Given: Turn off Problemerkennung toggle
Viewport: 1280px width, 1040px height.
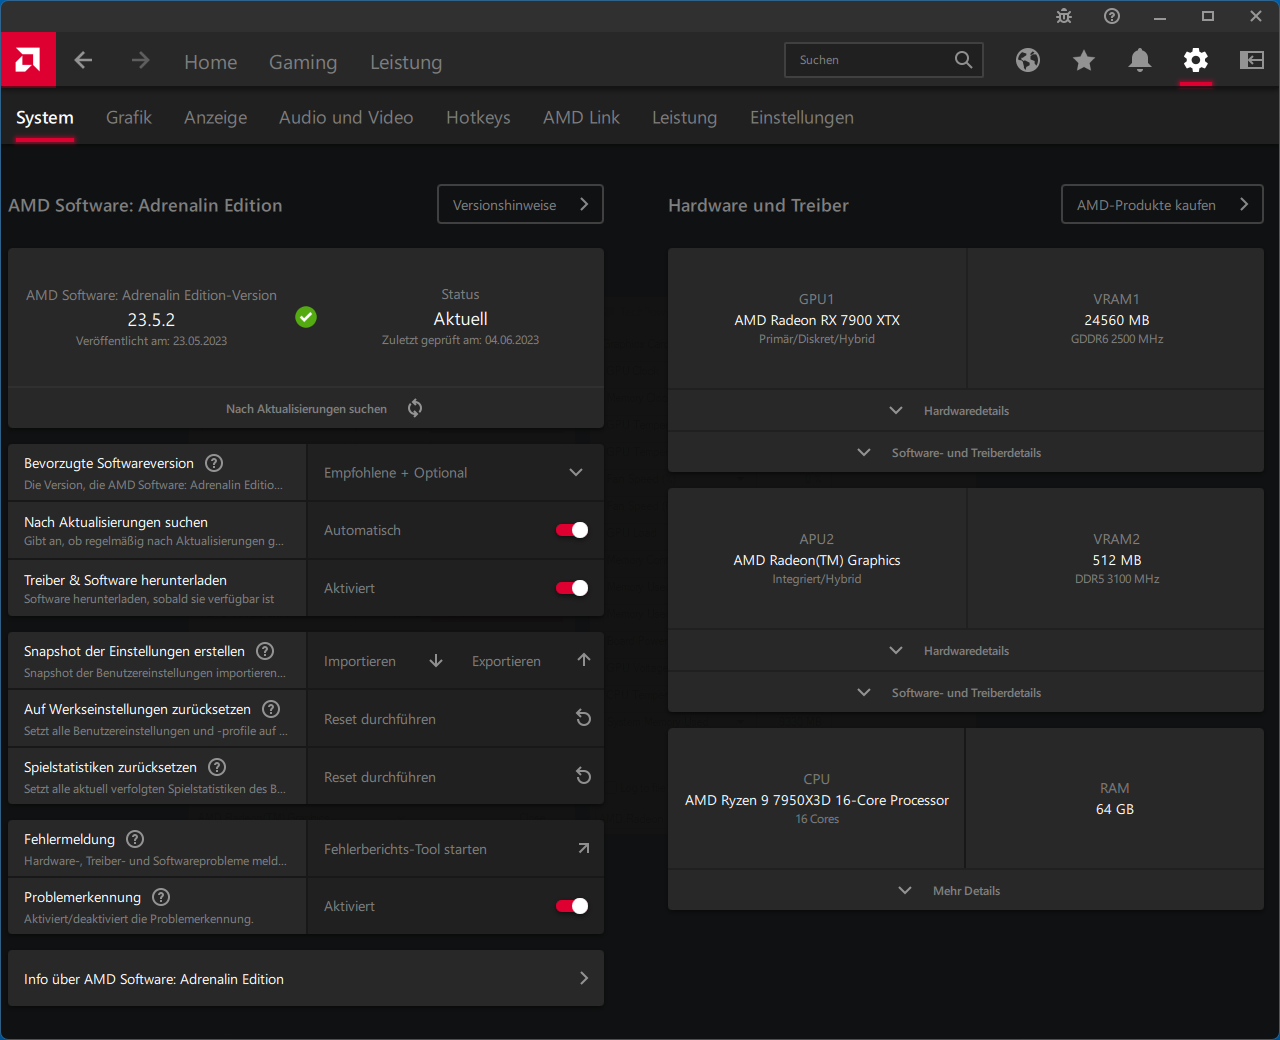Looking at the screenshot, I should 572,906.
